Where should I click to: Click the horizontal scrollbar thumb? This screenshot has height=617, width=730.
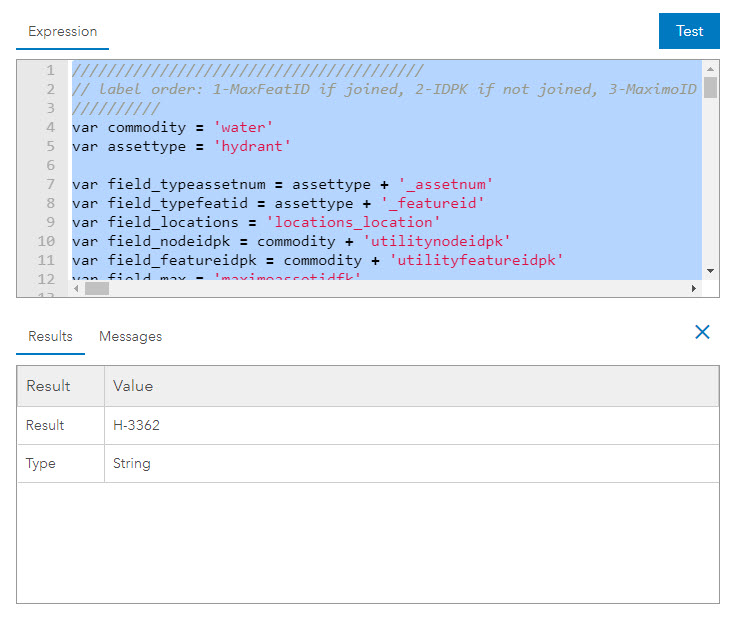click(x=96, y=288)
